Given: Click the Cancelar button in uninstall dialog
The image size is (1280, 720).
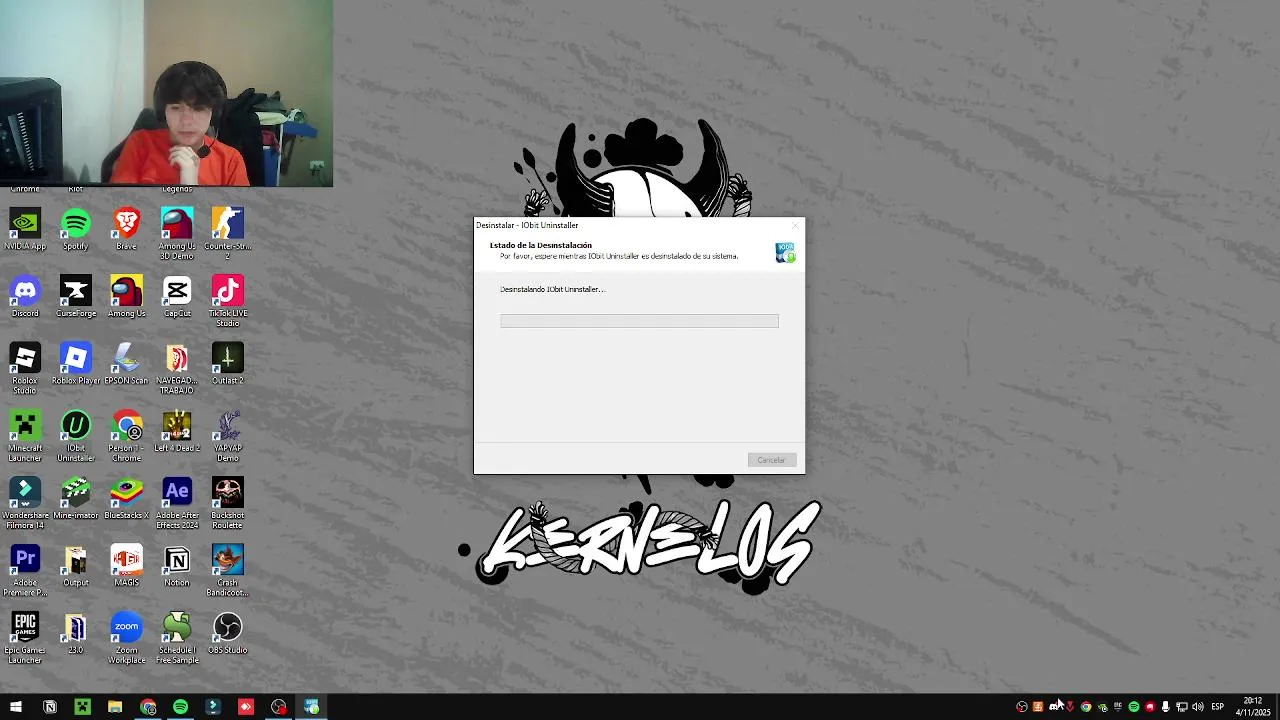Looking at the screenshot, I should point(771,460).
